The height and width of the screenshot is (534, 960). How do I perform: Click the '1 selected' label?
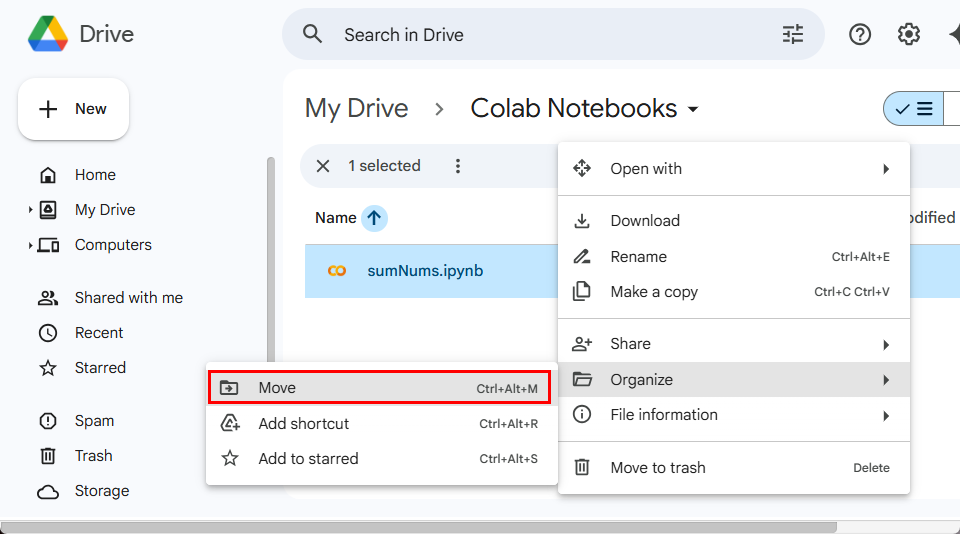click(384, 166)
